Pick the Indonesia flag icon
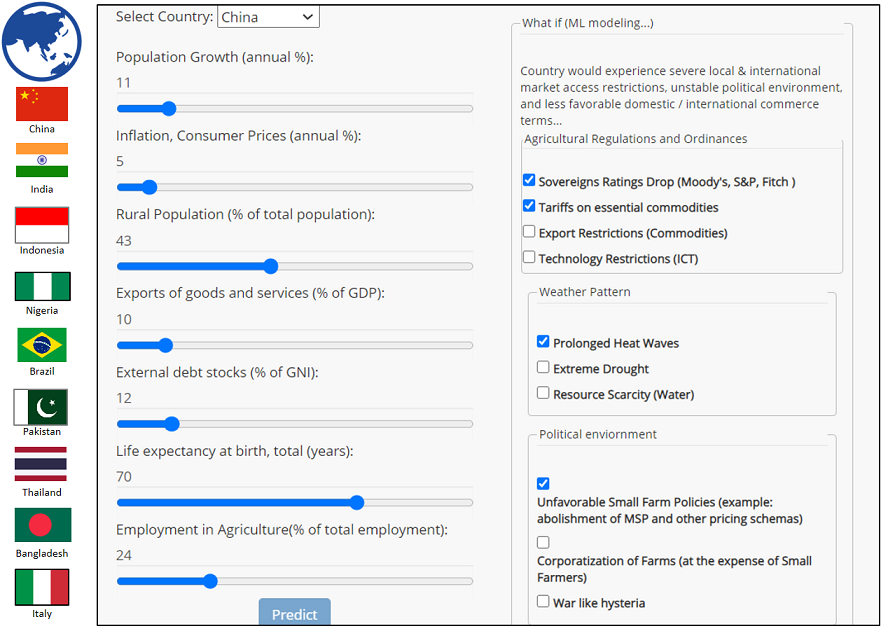 click(x=42, y=225)
